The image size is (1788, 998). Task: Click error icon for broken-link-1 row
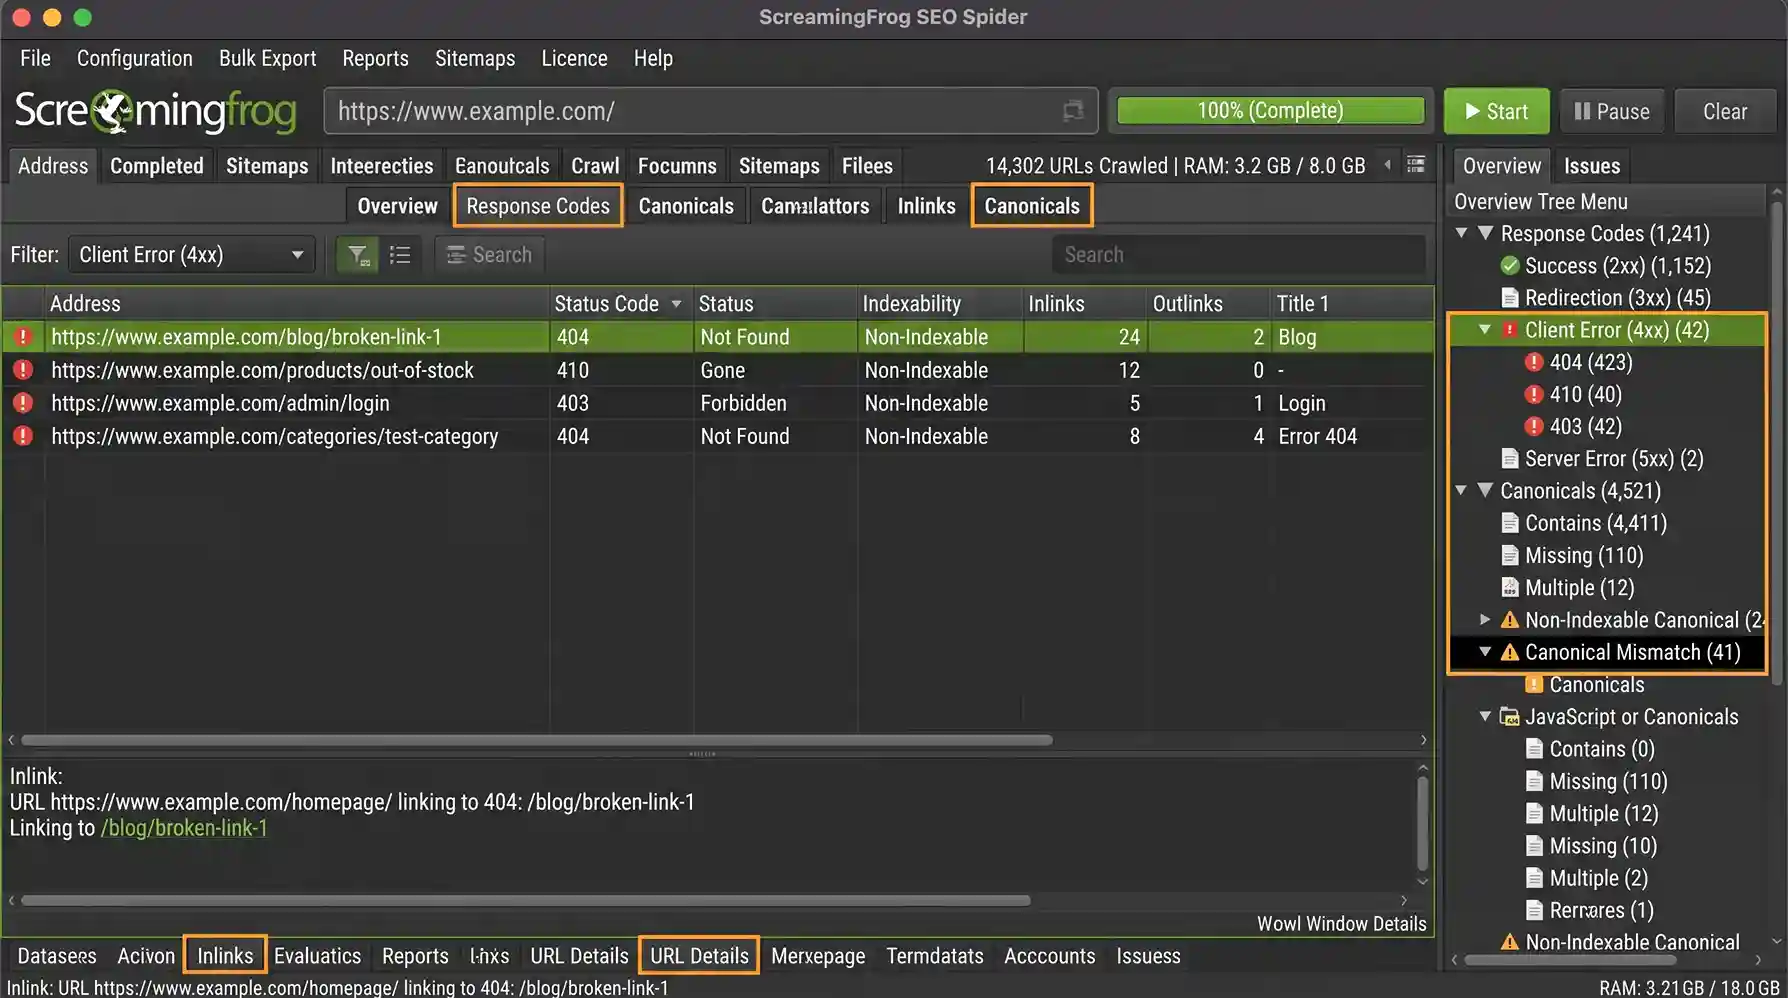[x=23, y=337]
